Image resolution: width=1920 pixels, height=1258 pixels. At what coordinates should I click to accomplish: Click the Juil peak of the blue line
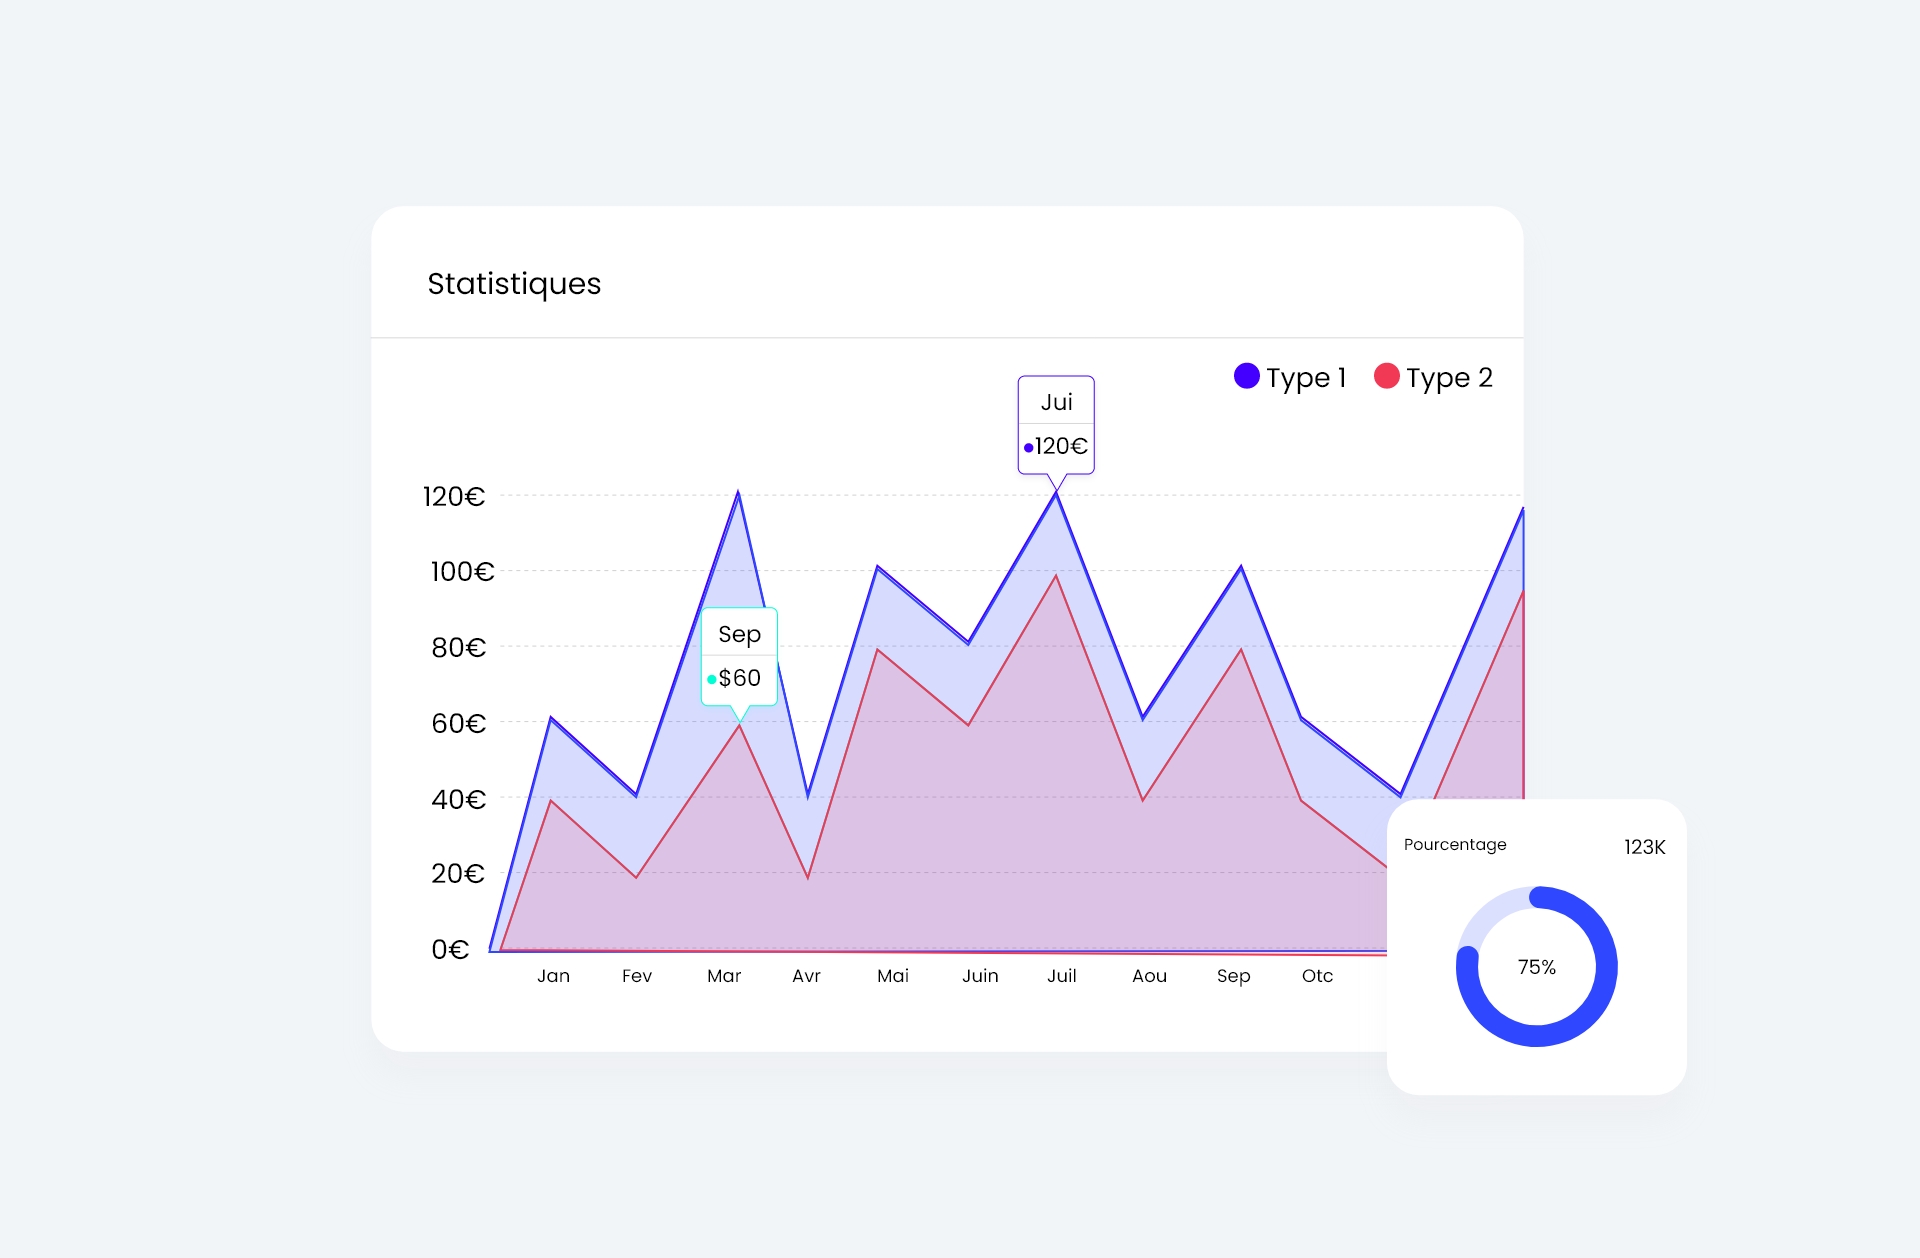[1057, 494]
